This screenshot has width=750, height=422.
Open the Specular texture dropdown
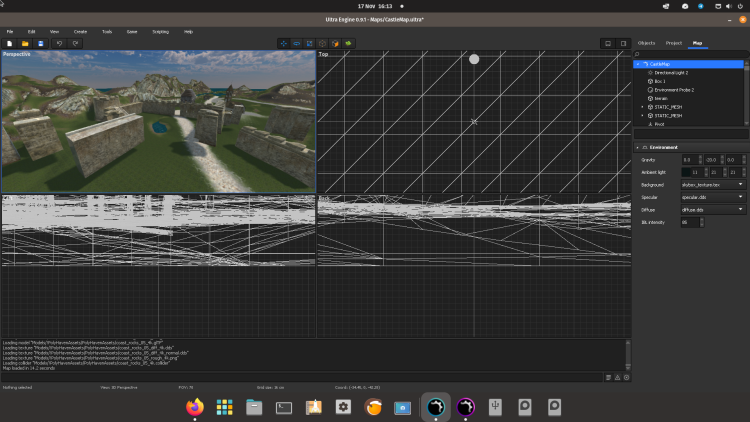[713, 197]
